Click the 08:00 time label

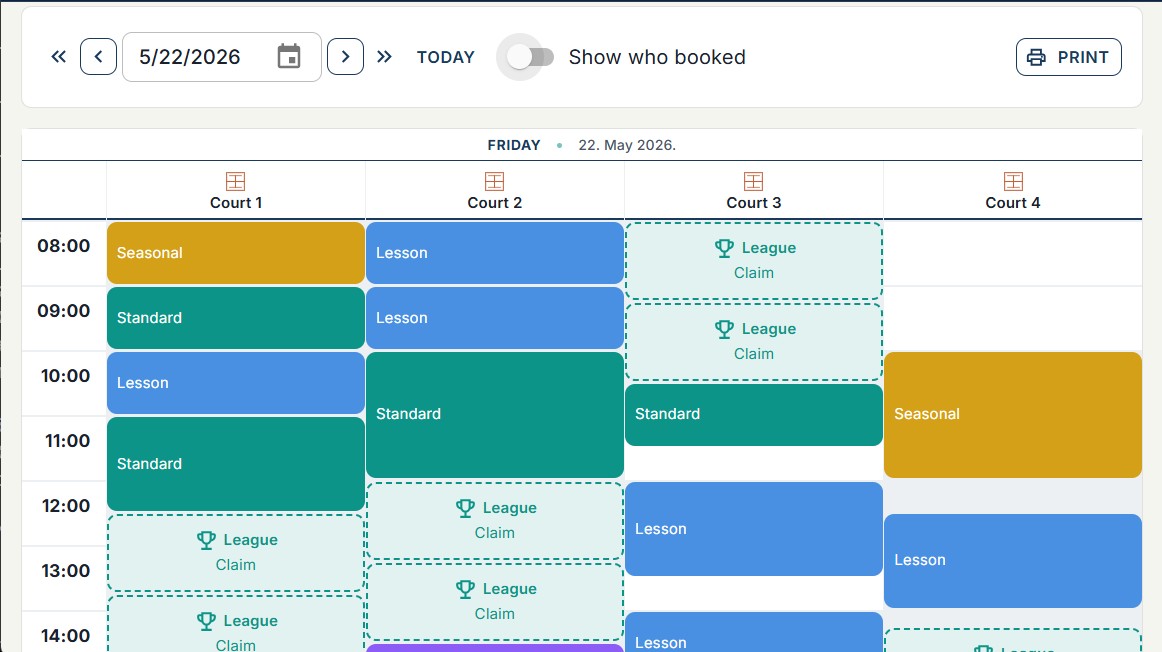pos(64,246)
